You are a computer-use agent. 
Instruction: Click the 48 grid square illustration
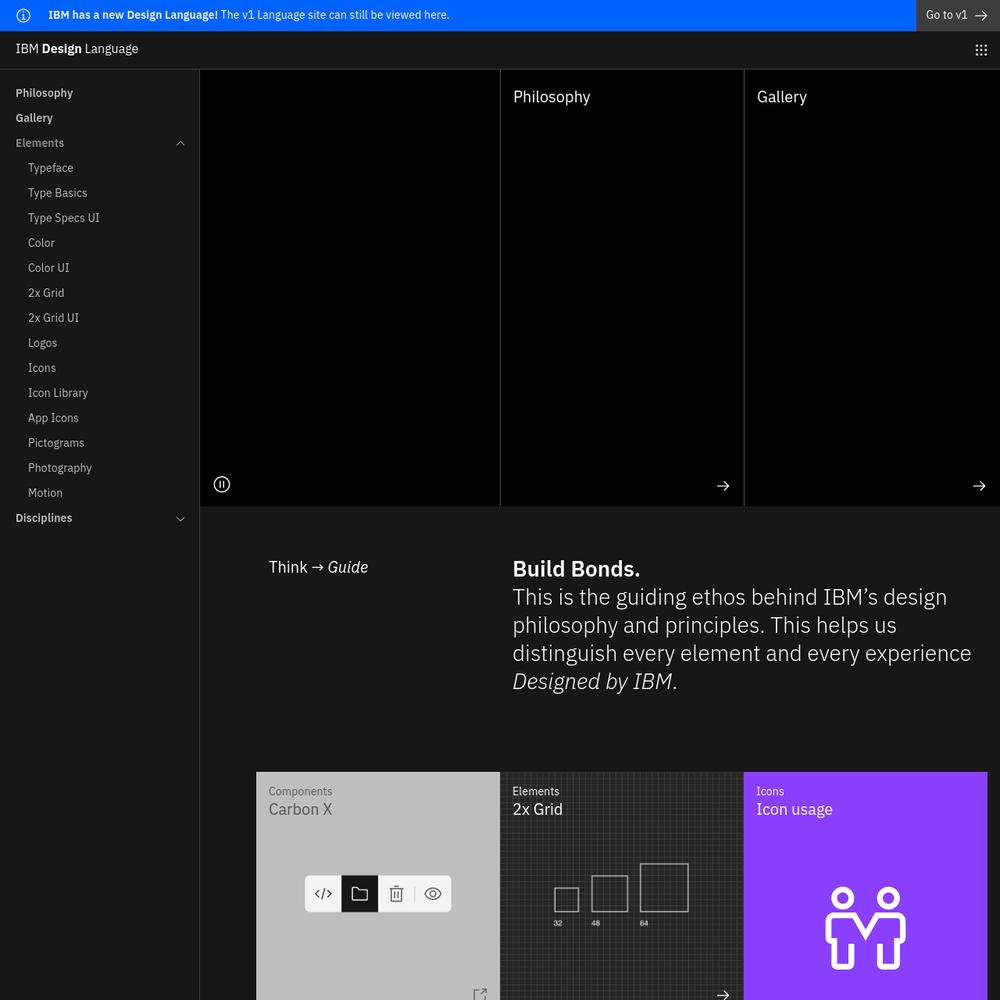610,893
